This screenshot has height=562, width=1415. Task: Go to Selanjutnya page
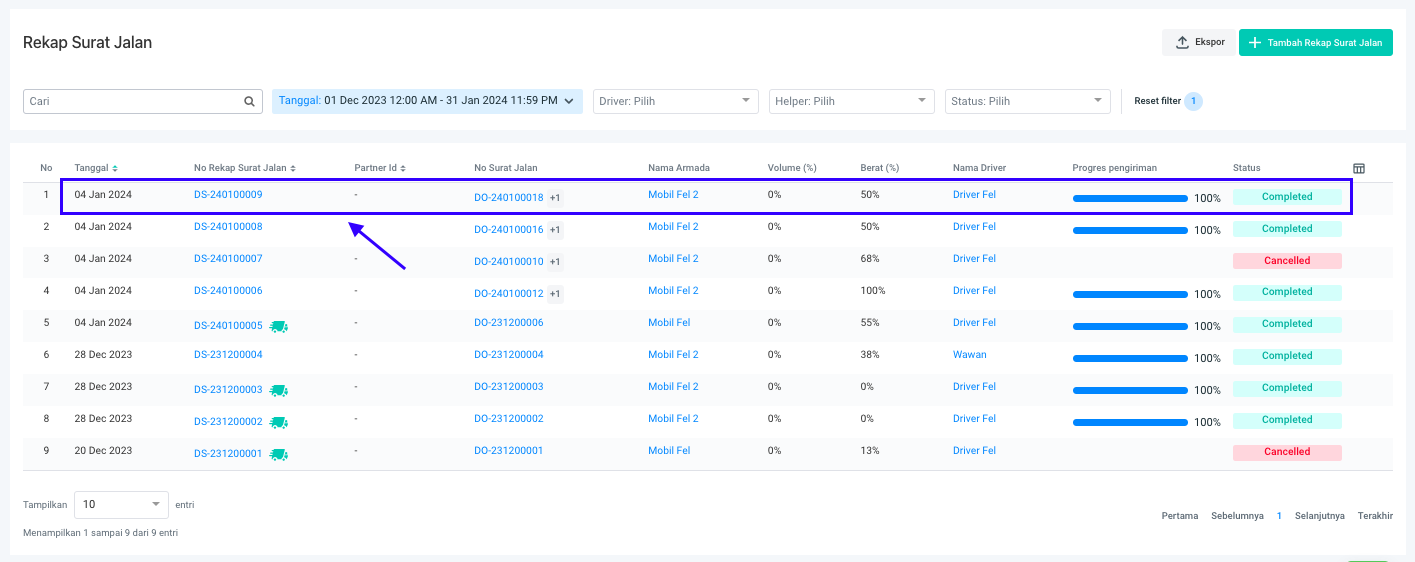click(x=1319, y=516)
